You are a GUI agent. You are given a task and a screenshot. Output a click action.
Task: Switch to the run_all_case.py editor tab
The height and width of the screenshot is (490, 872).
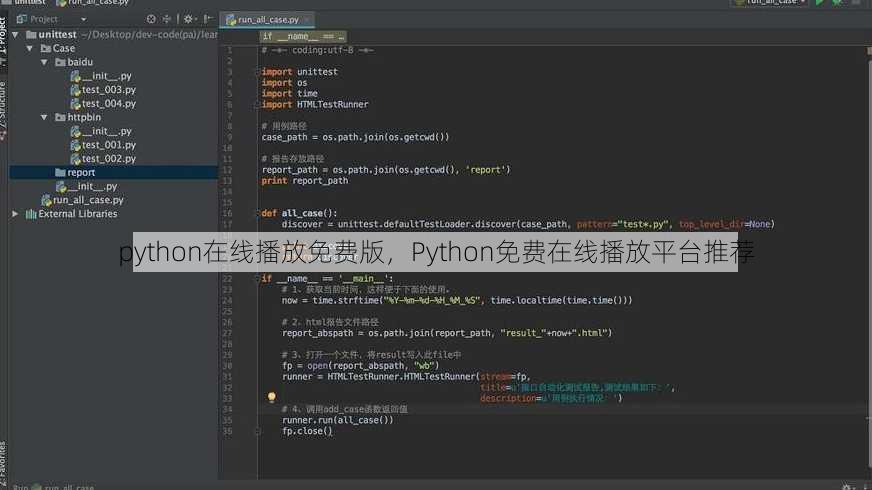268,20
